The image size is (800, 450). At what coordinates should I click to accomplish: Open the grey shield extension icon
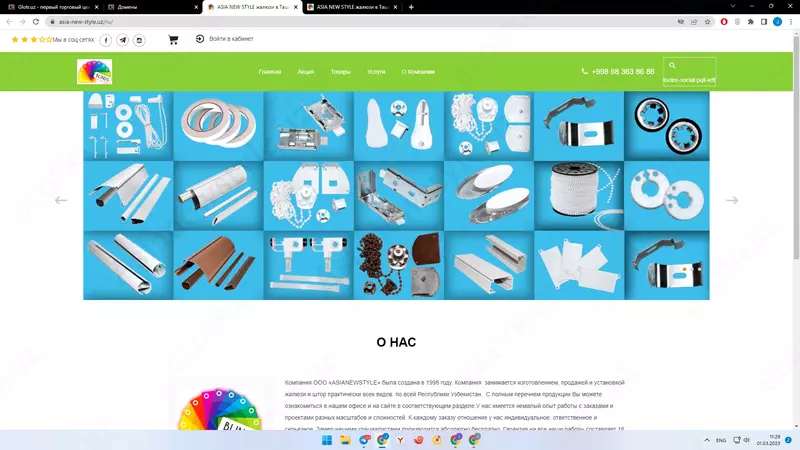point(737,21)
